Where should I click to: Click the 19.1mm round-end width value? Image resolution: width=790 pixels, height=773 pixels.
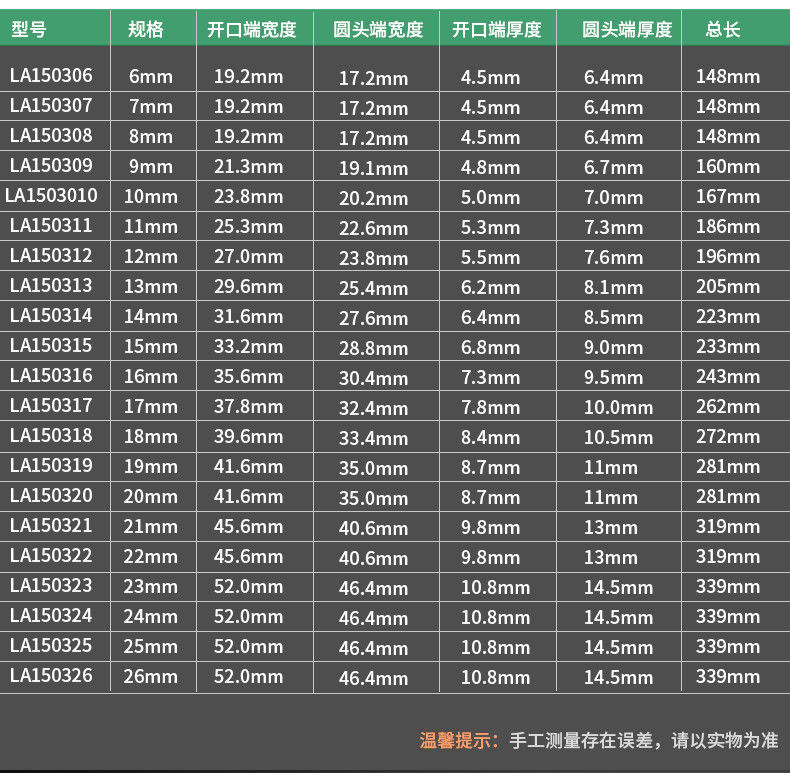pyautogui.click(x=373, y=168)
